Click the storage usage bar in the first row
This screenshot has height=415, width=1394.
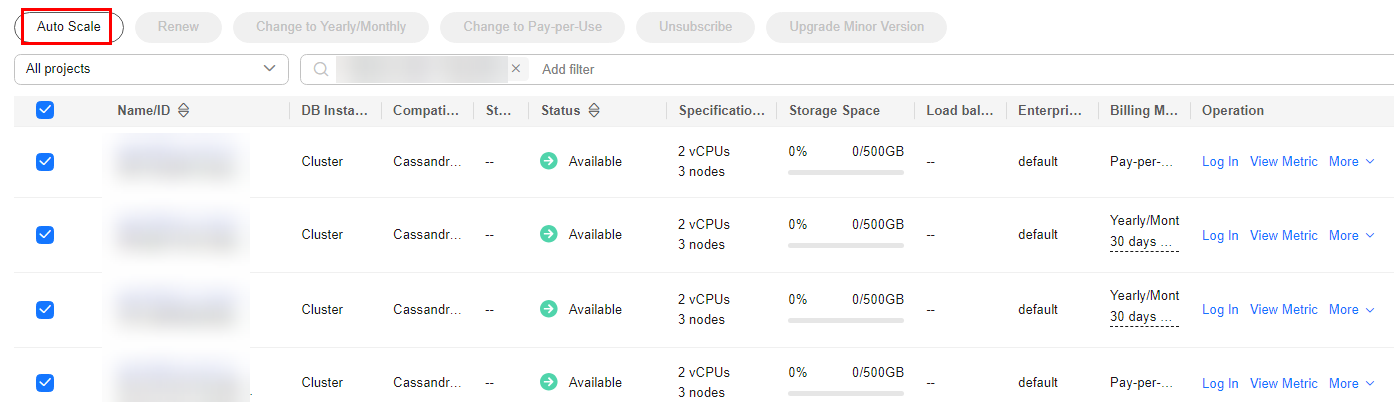click(846, 172)
